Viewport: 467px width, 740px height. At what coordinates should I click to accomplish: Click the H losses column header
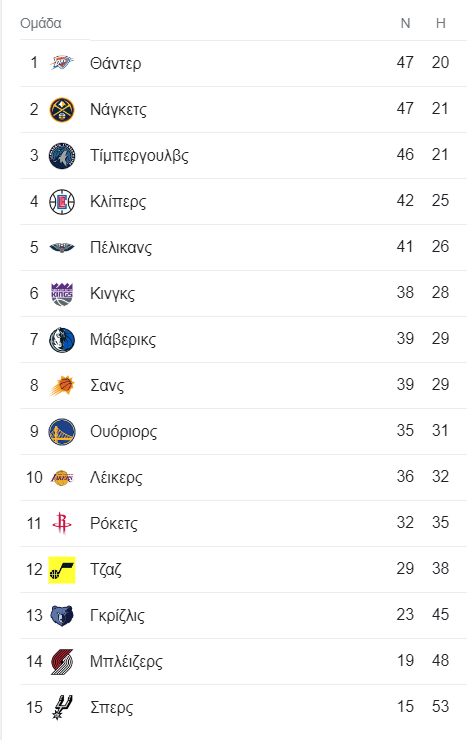click(x=441, y=23)
